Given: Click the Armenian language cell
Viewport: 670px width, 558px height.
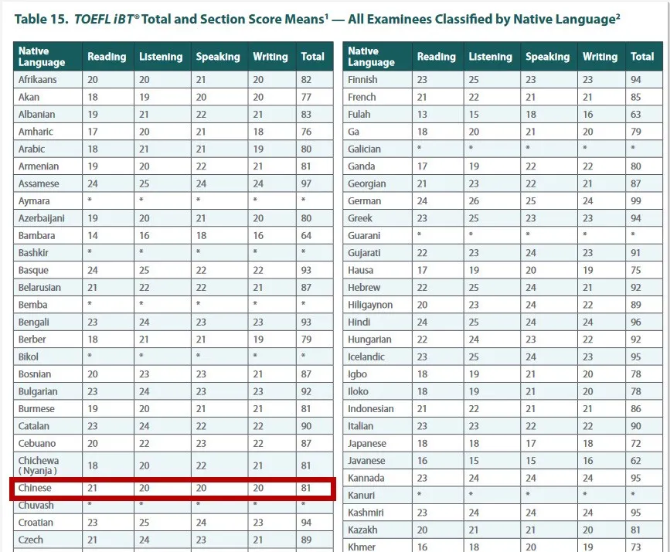Looking at the screenshot, I should click(x=48, y=166).
